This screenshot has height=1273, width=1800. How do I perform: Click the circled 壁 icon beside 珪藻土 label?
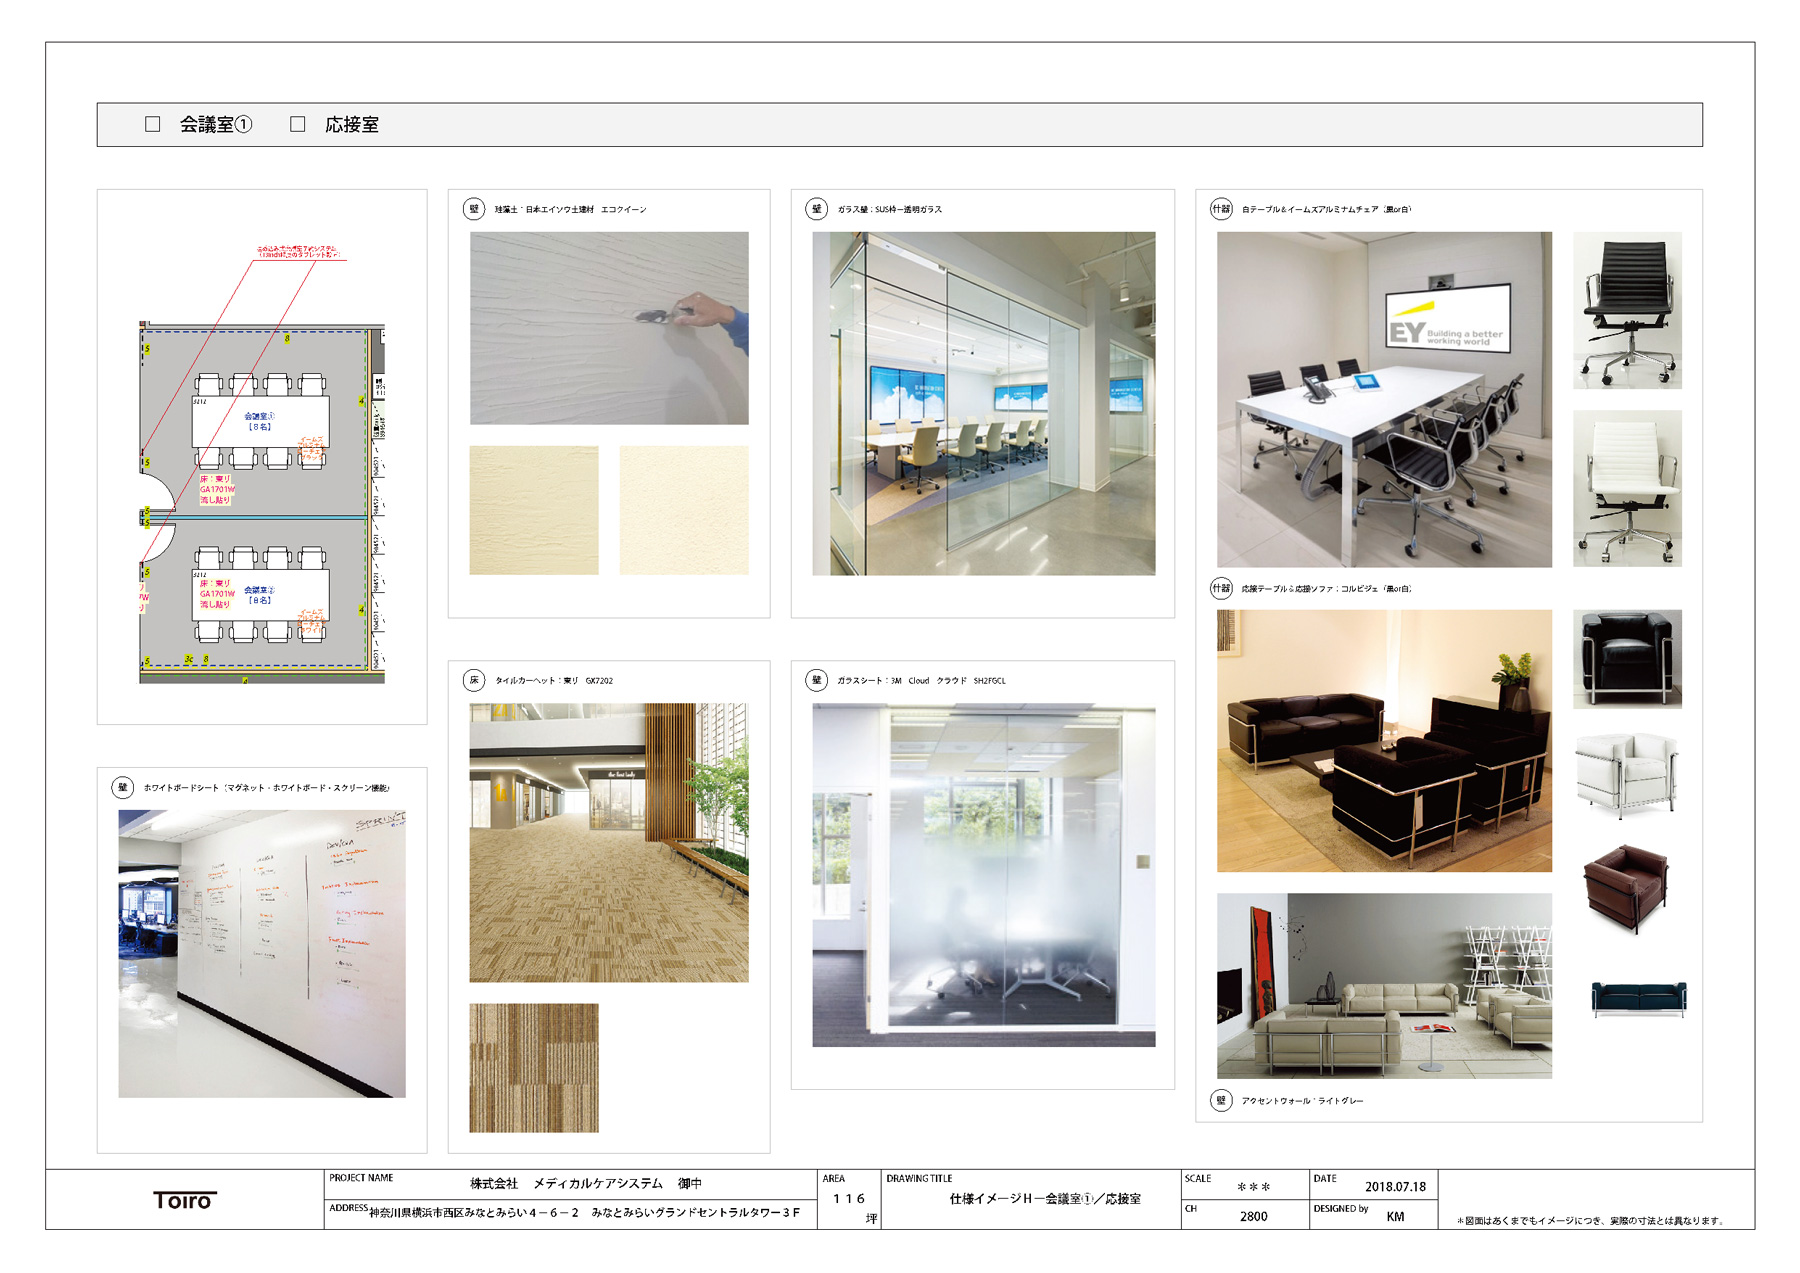tap(474, 209)
